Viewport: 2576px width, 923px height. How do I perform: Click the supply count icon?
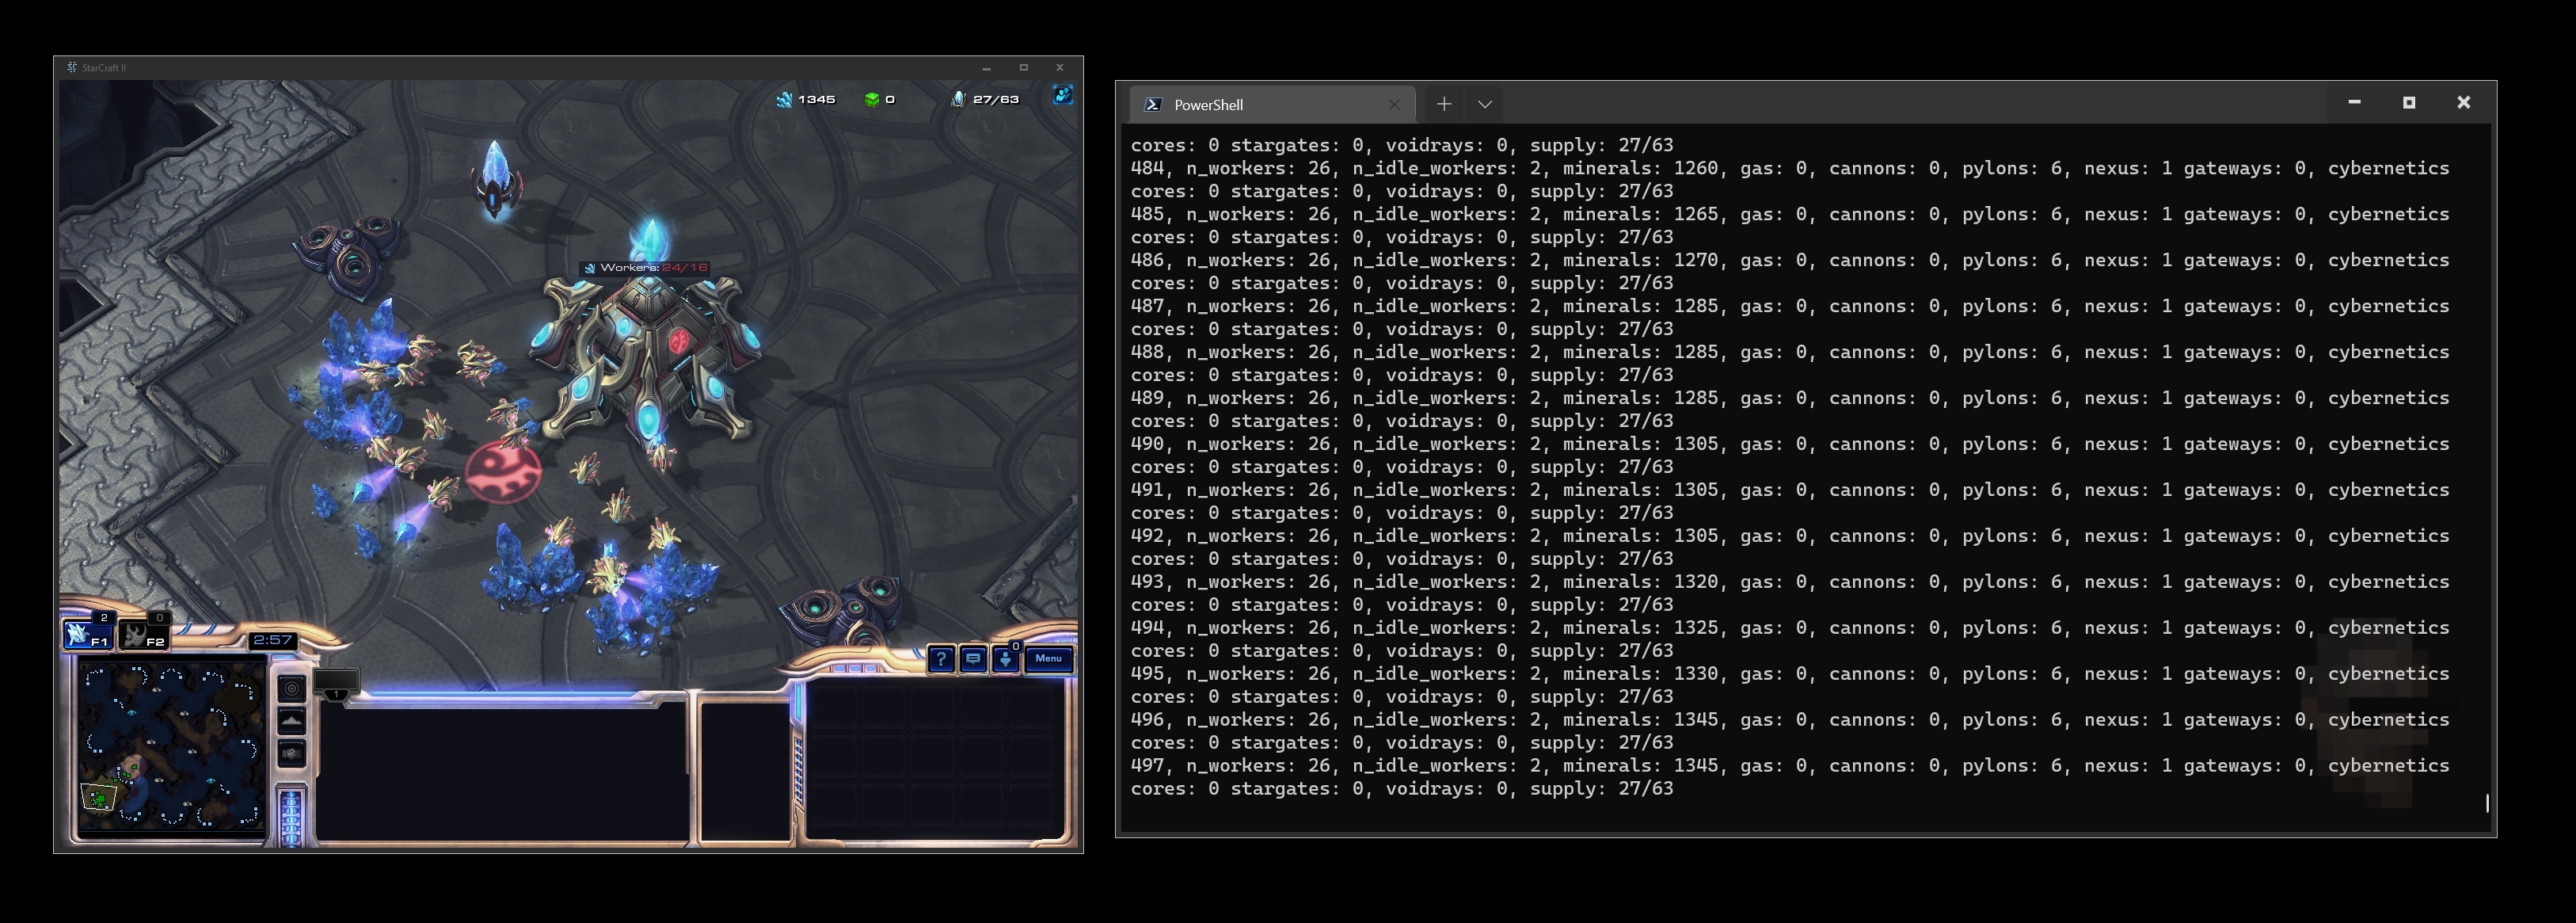(958, 99)
